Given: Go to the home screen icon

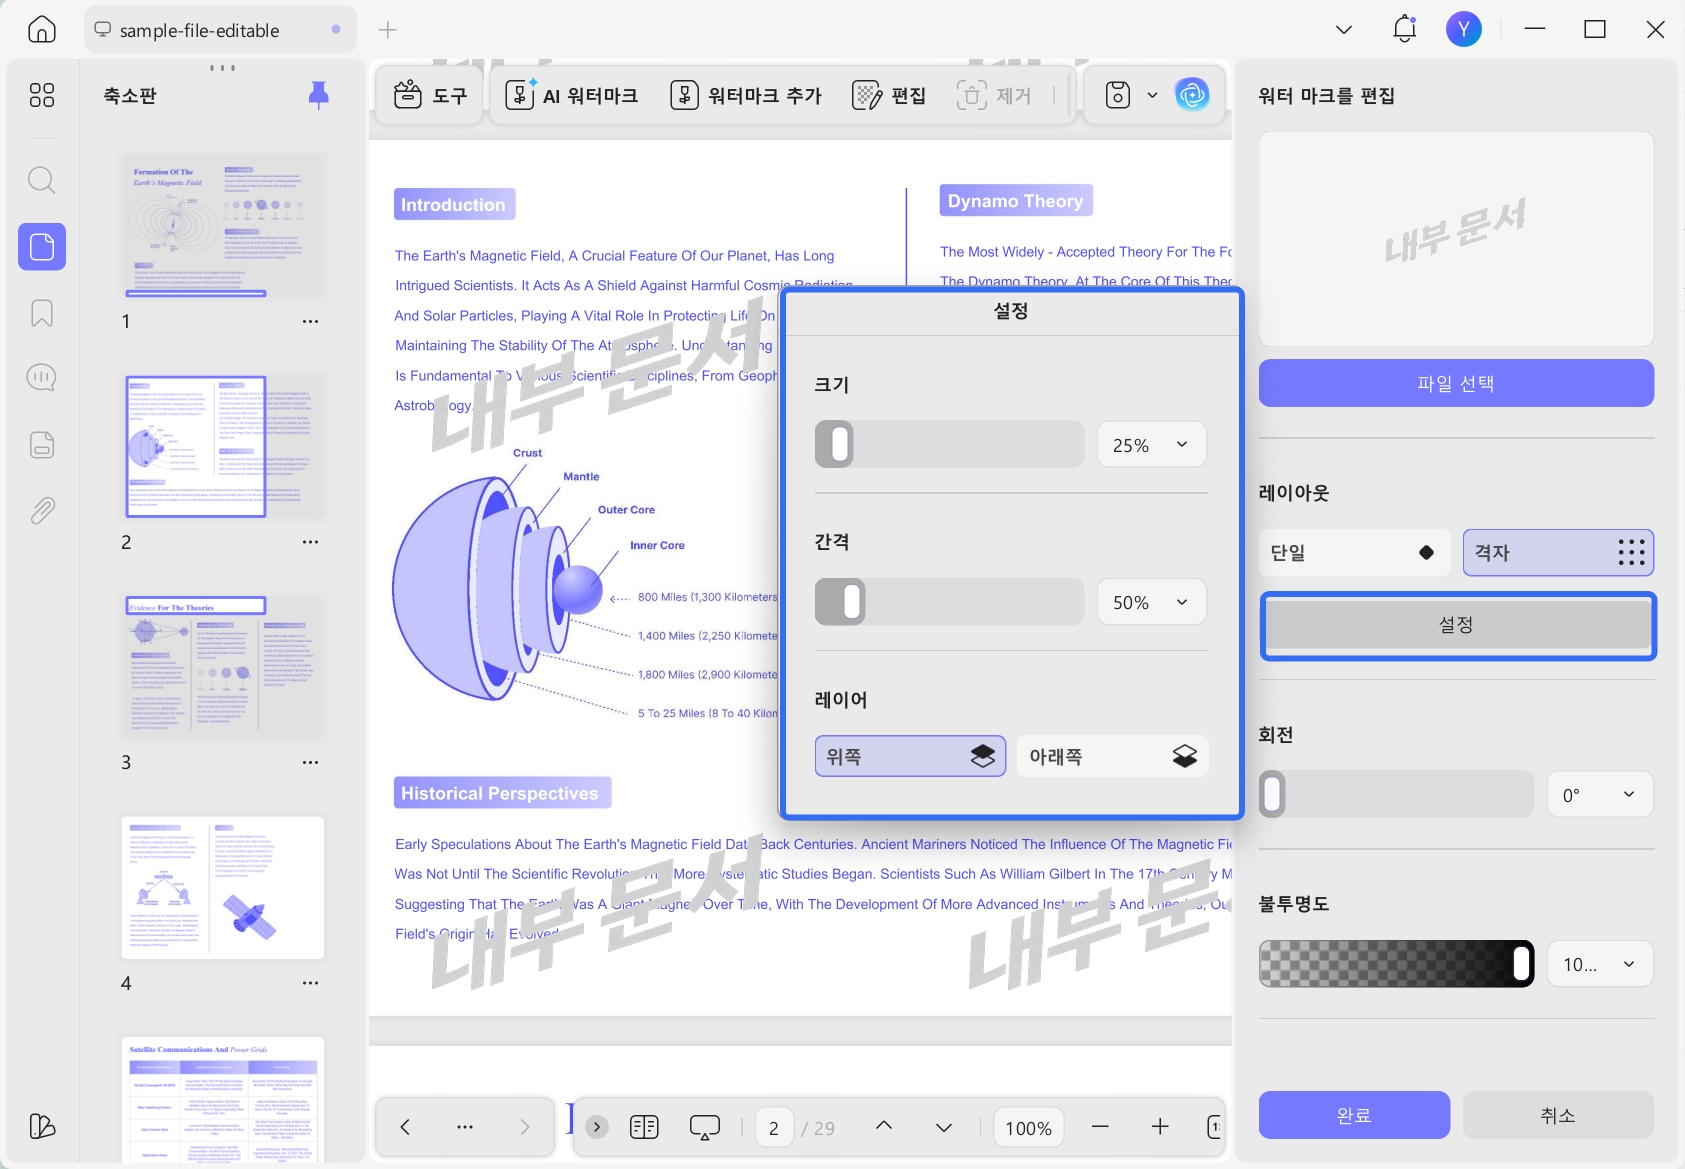Looking at the screenshot, I should 41,29.
